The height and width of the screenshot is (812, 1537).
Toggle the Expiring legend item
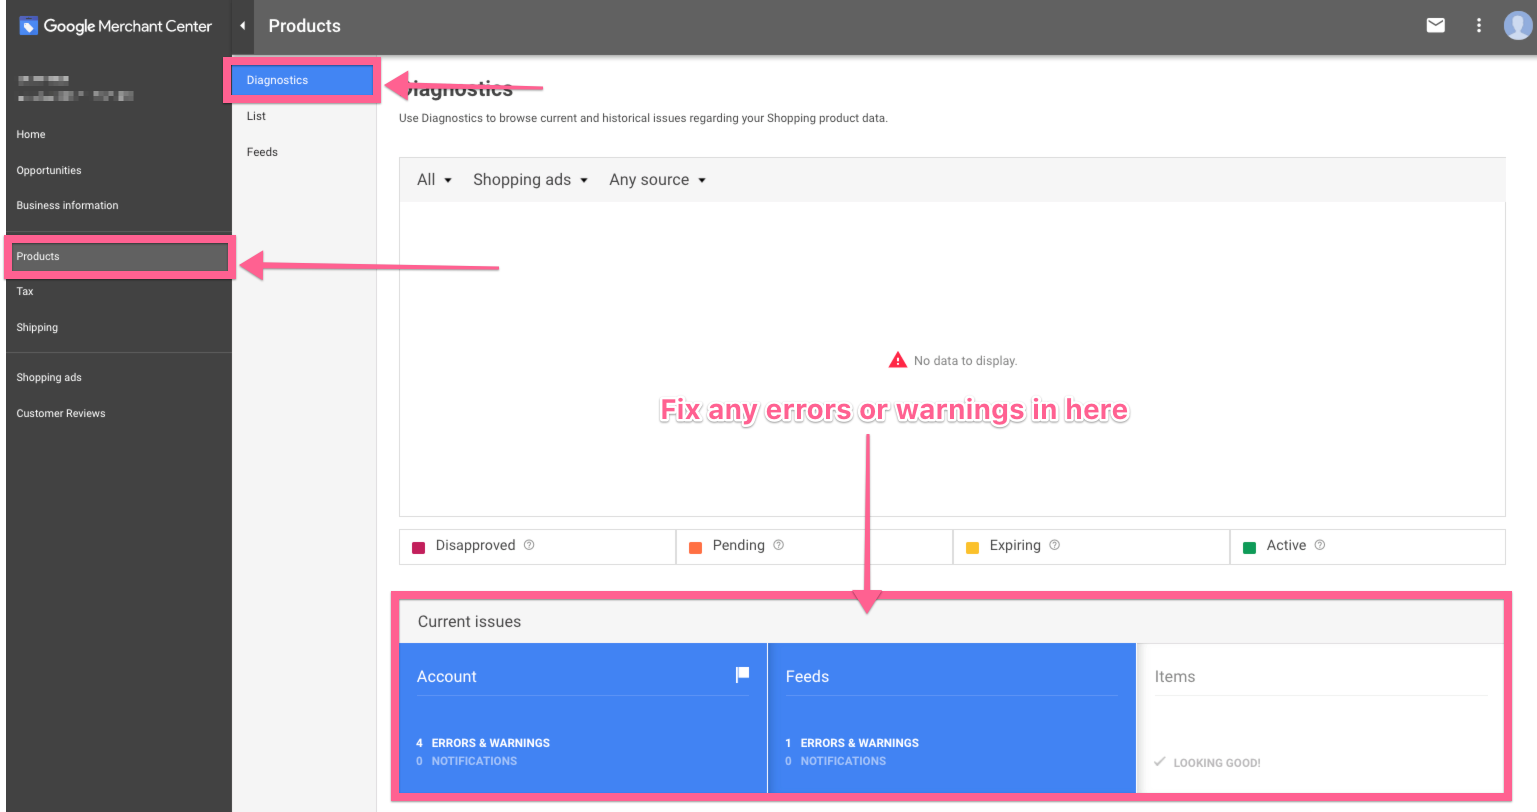click(x=1091, y=546)
